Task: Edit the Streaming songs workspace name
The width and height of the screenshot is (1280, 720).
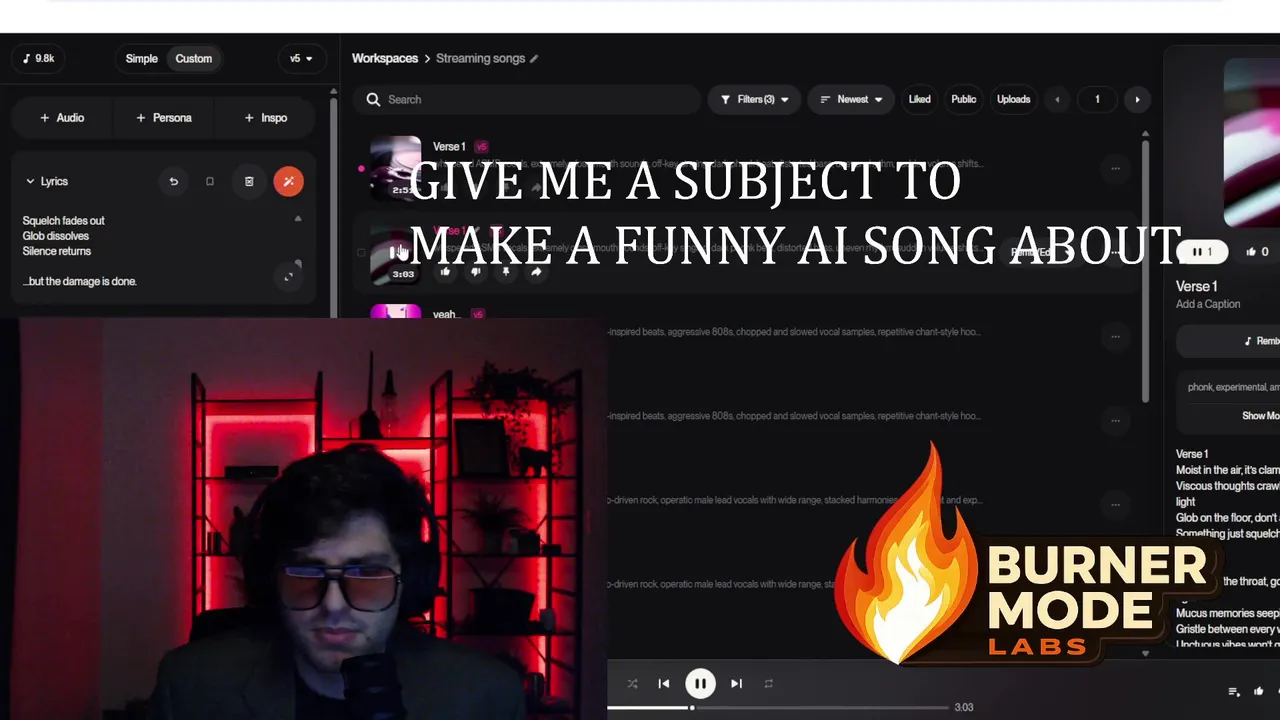Action: (x=534, y=58)
